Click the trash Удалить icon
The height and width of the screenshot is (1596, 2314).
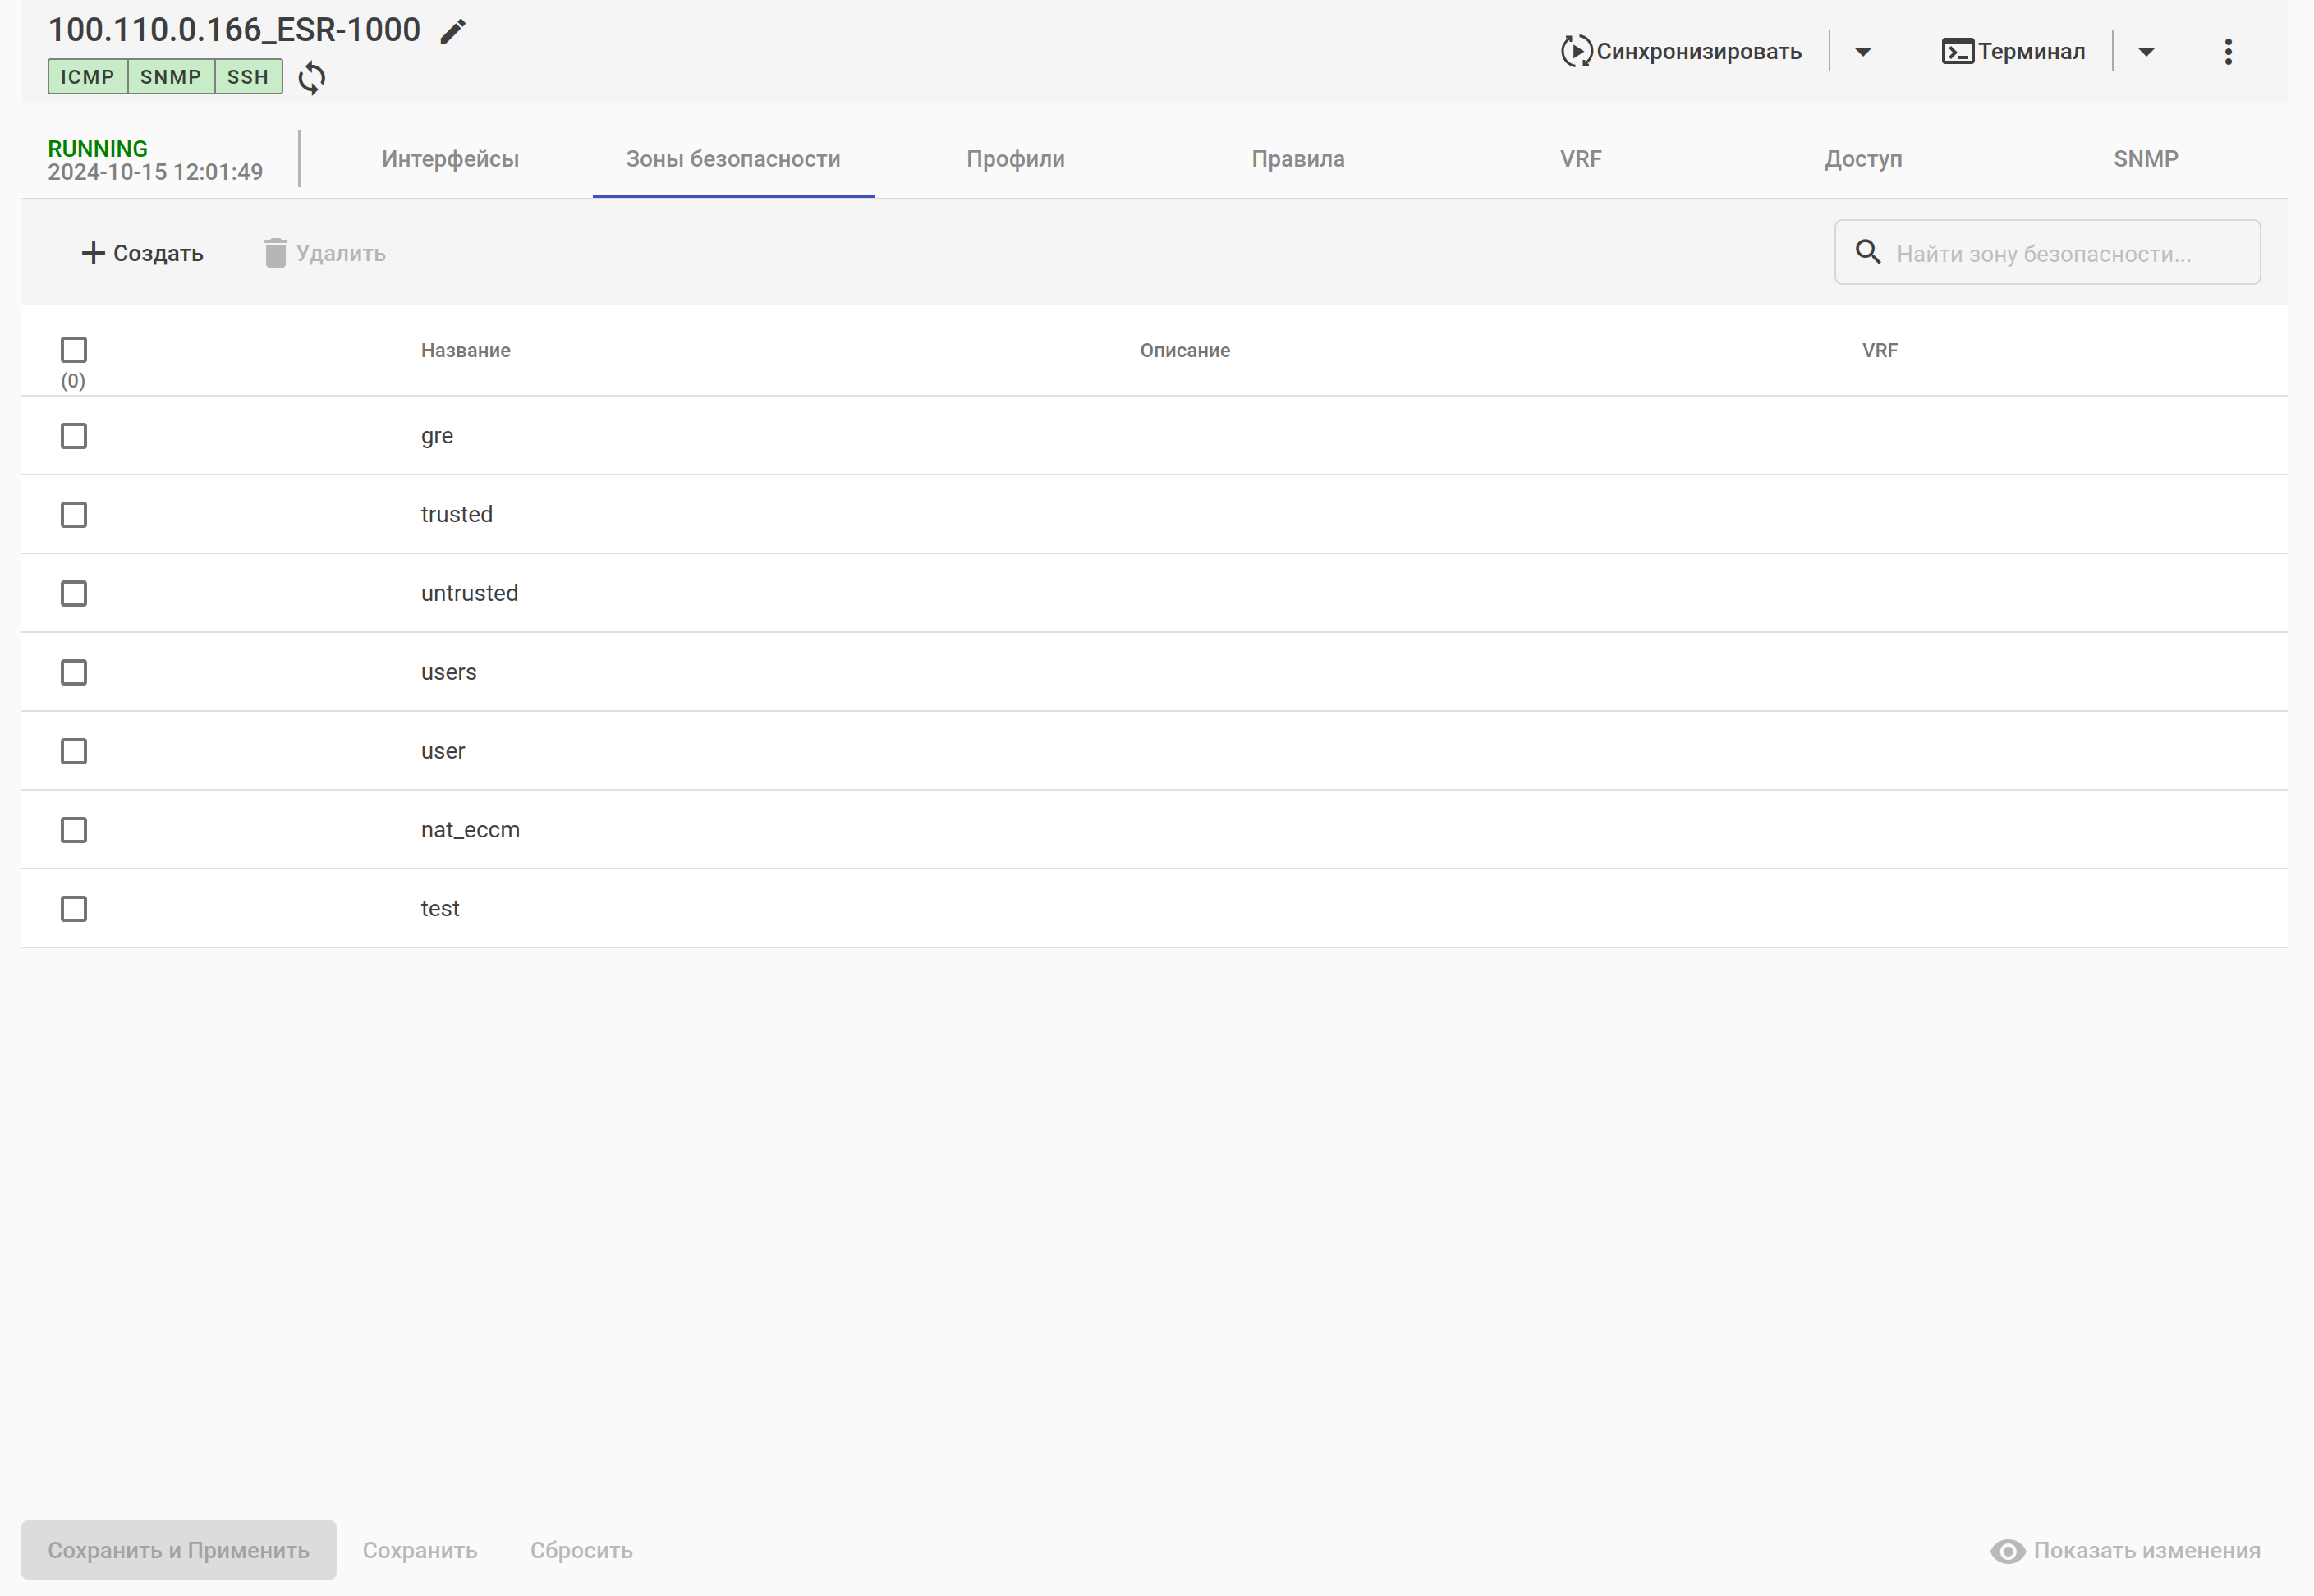[275, 253]
